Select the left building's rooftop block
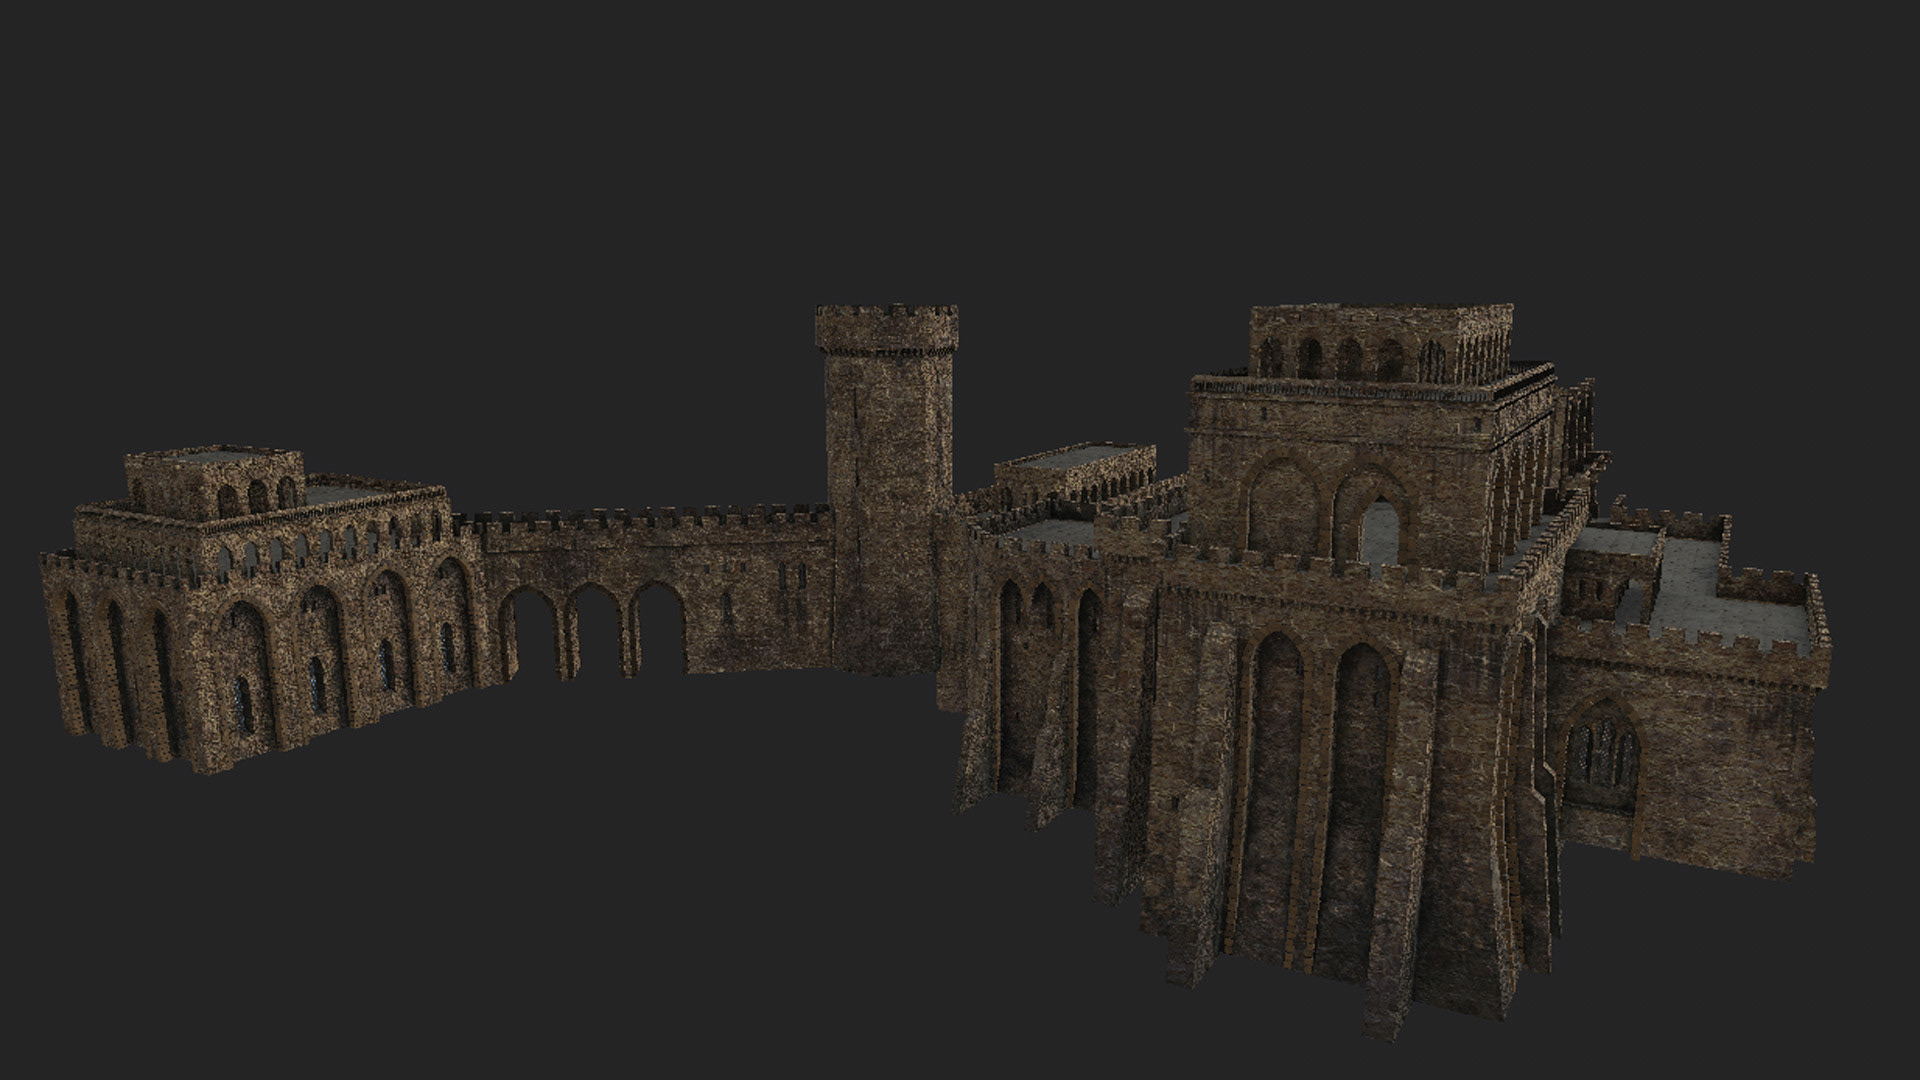1920x1080 pixels. click(x=214, y=480)
